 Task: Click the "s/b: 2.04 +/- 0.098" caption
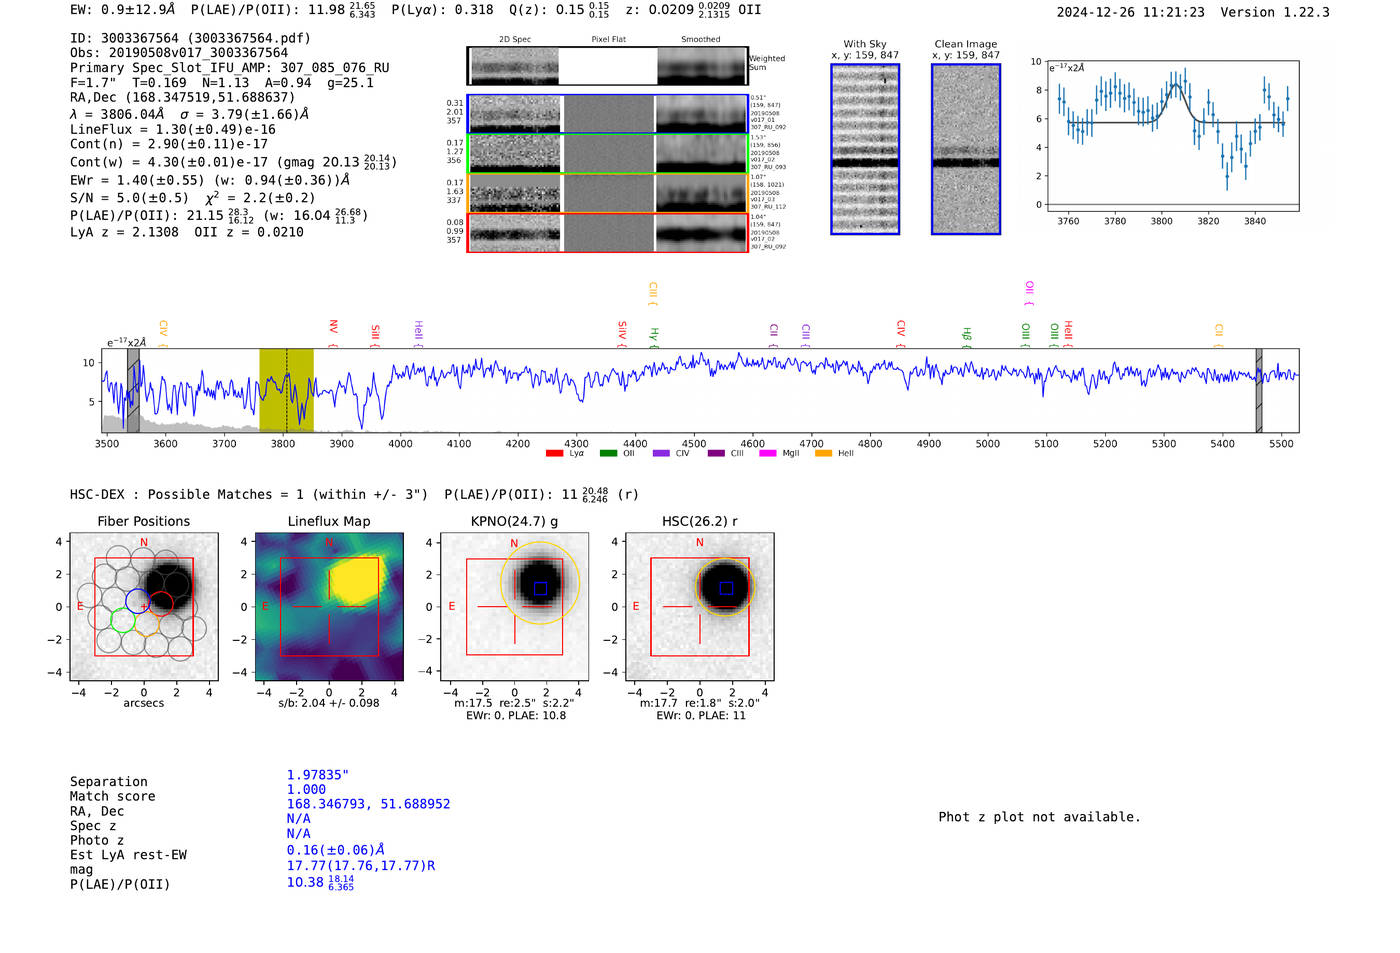coord(329,703)
